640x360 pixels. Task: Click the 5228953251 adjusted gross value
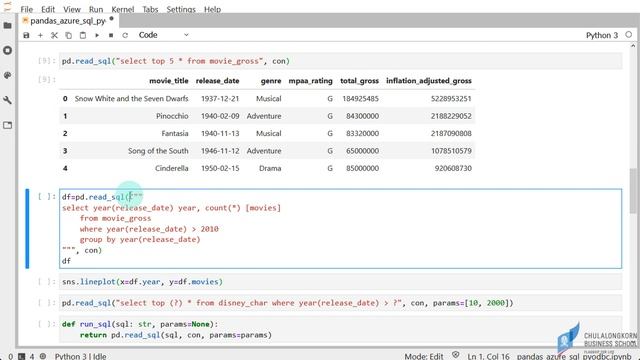coord(451,98)
